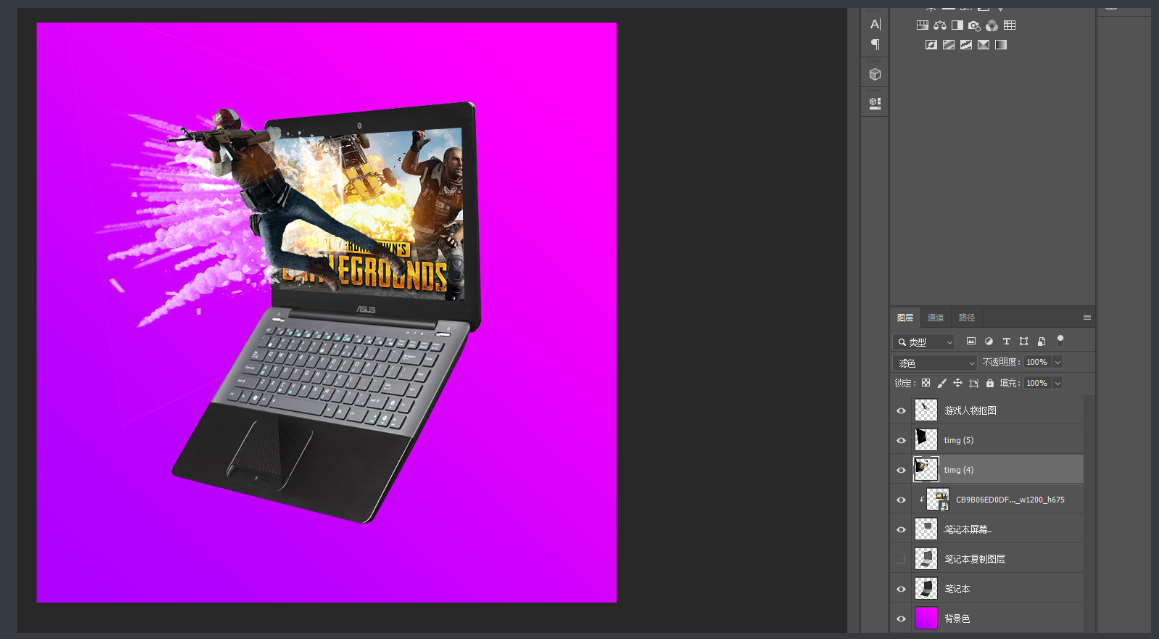Lock all with the padlock icon
Screen dimensions: 1159x639
[990, 383]
